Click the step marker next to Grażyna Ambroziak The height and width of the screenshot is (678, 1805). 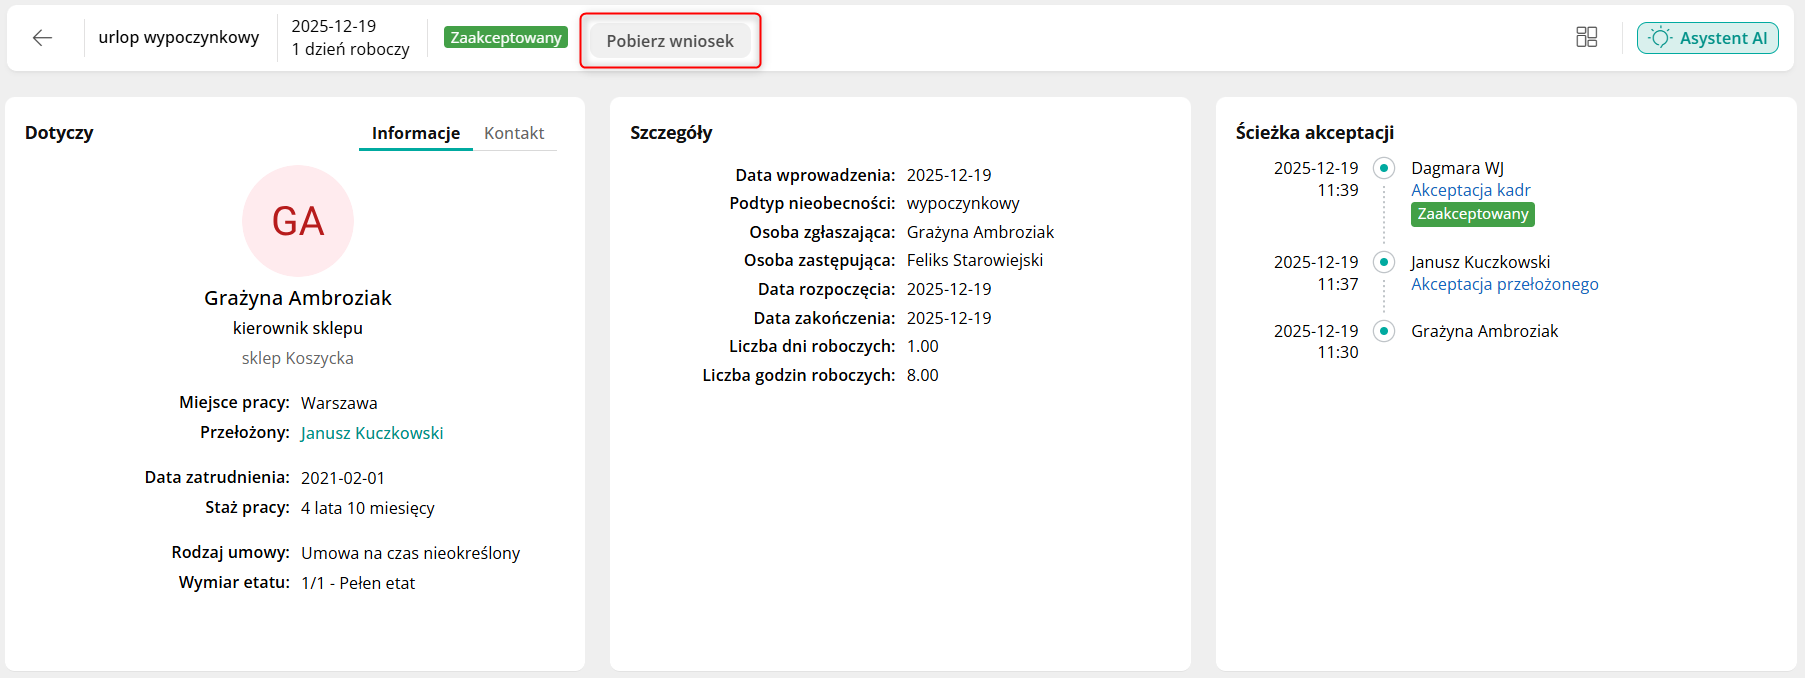pyautogui.click(x=1384, y=331)
